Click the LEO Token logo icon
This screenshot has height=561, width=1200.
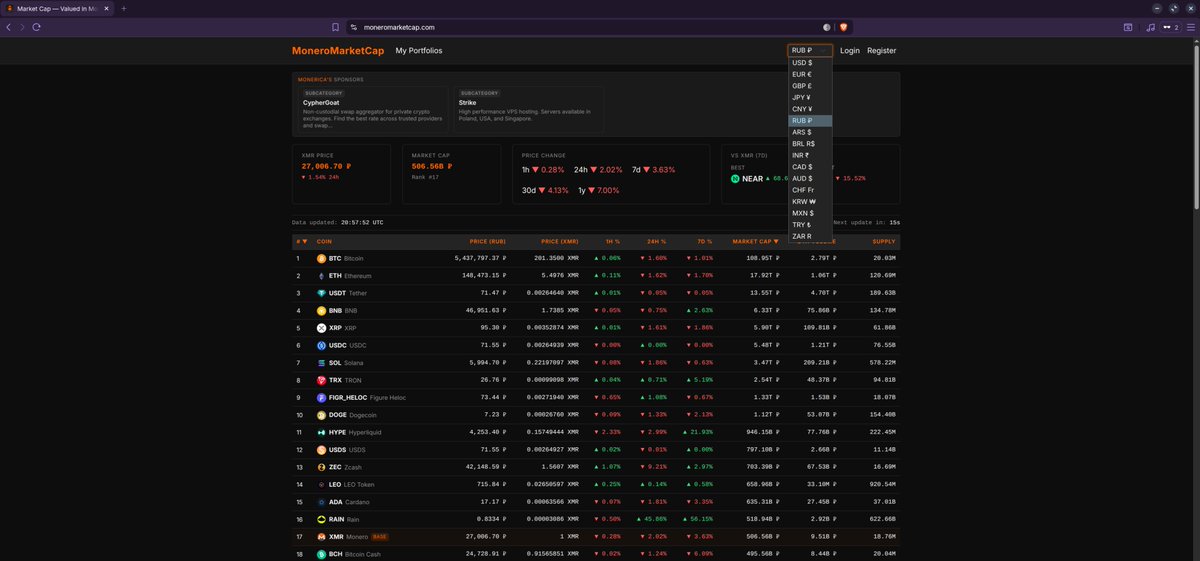coord(321,484)
